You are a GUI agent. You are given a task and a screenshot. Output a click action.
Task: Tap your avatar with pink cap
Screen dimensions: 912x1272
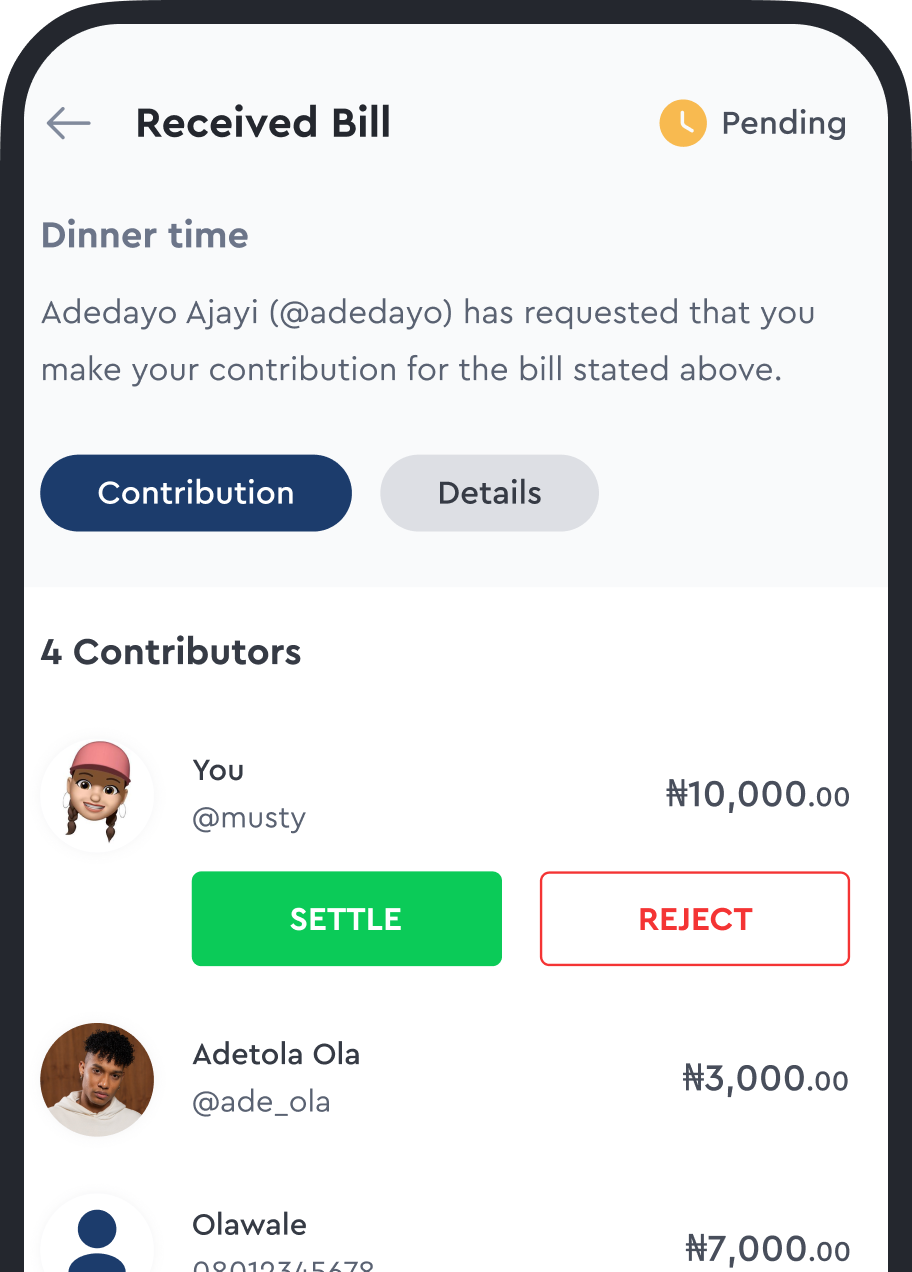(x=97, y=795)
